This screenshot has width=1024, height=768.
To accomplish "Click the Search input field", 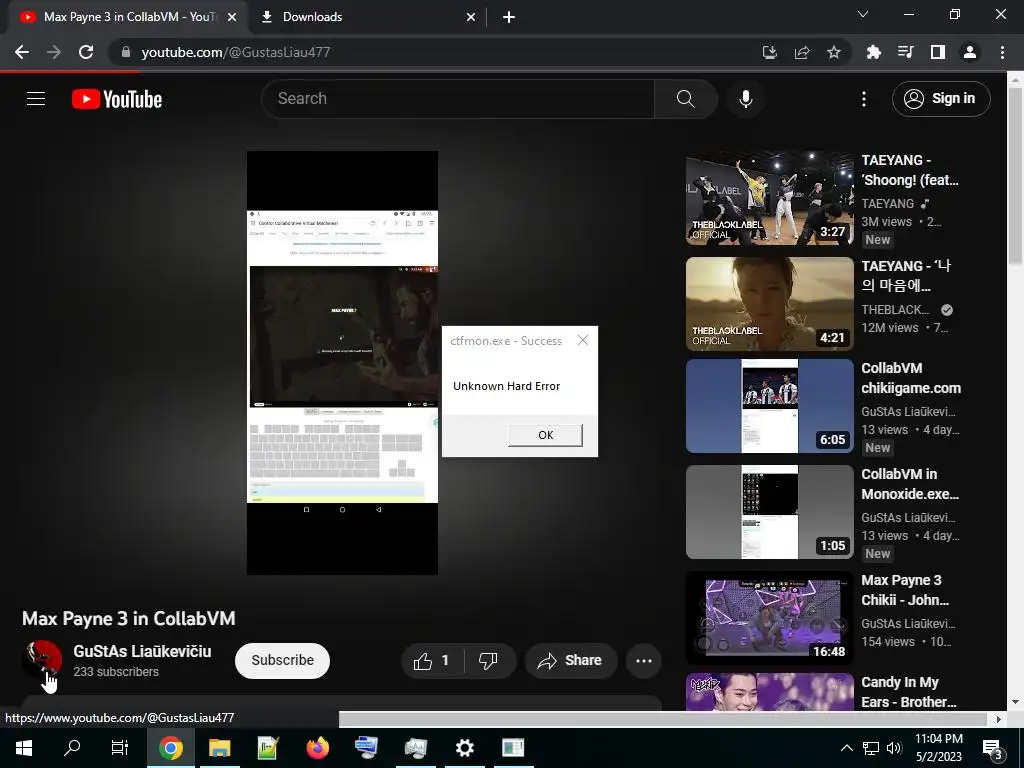I will (457, 99).
